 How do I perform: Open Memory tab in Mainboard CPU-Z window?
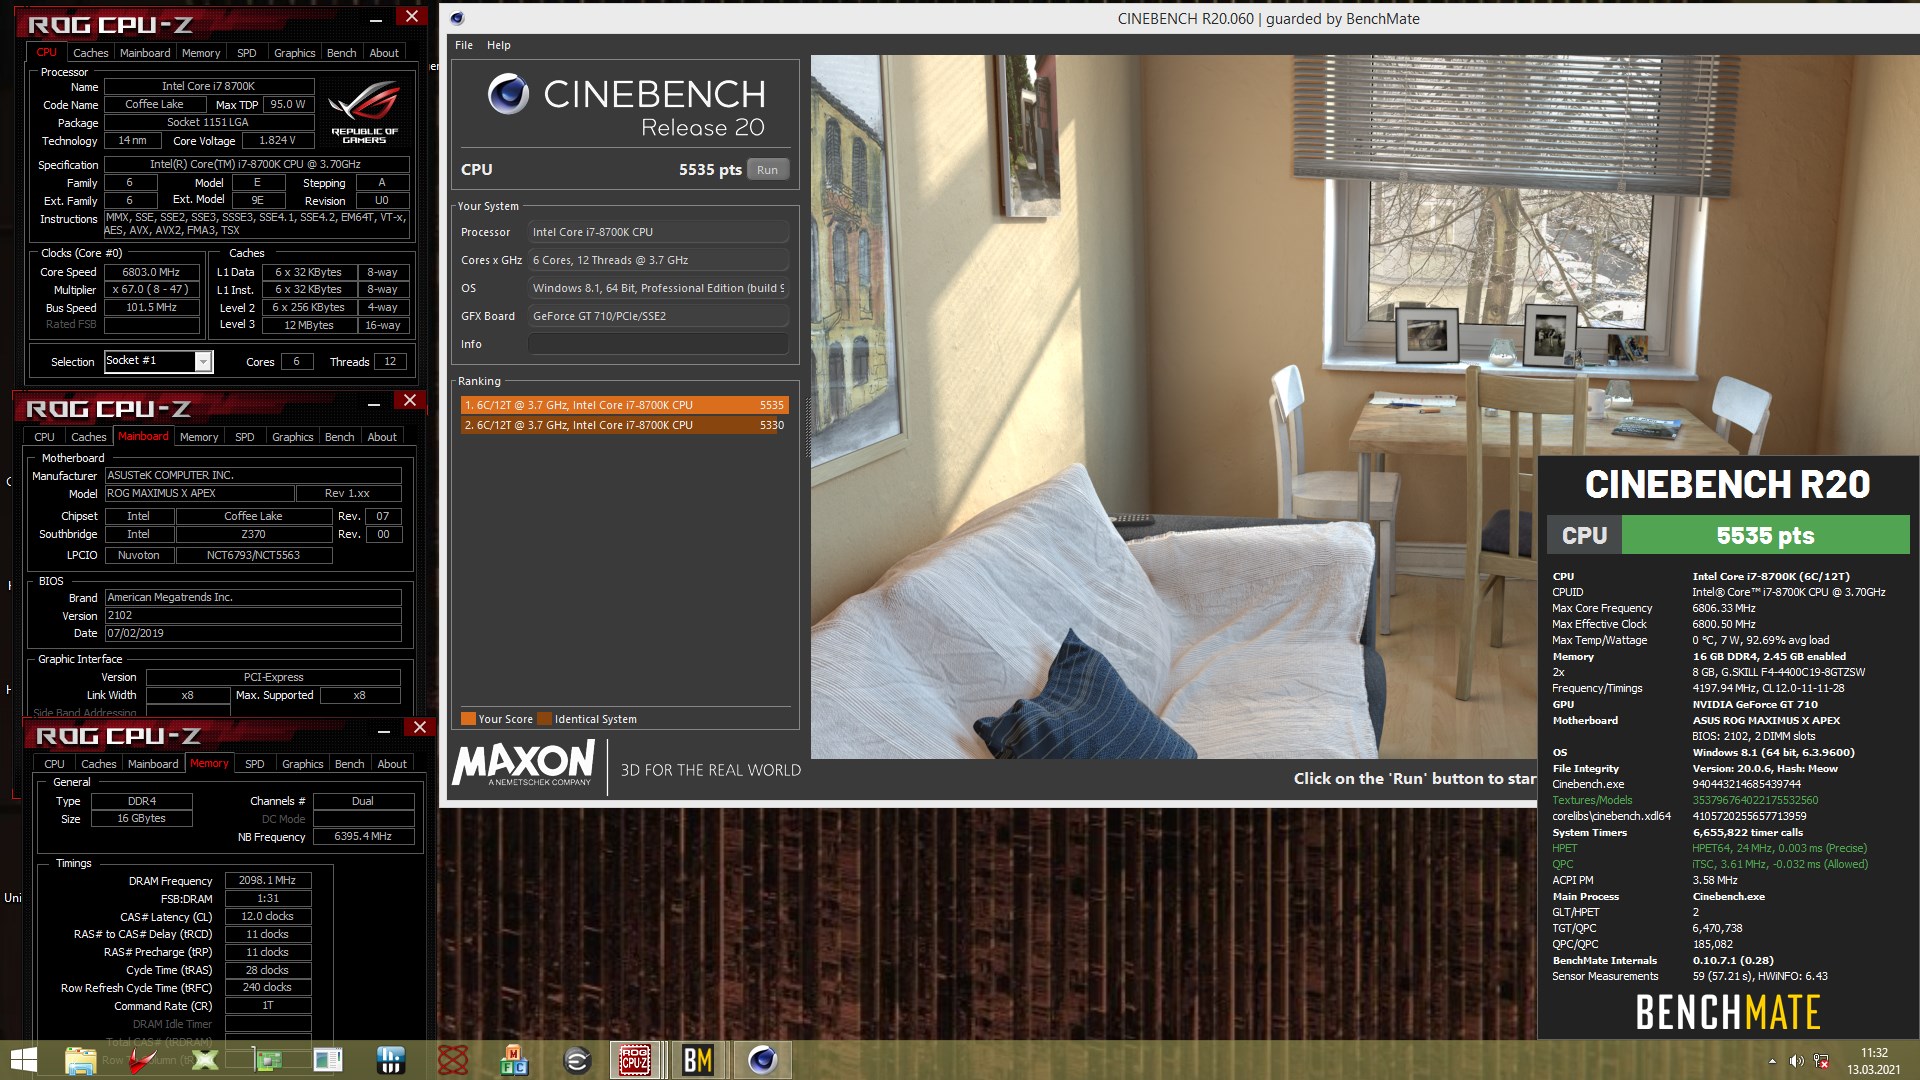pyautogui.click(x=199, y=437)
